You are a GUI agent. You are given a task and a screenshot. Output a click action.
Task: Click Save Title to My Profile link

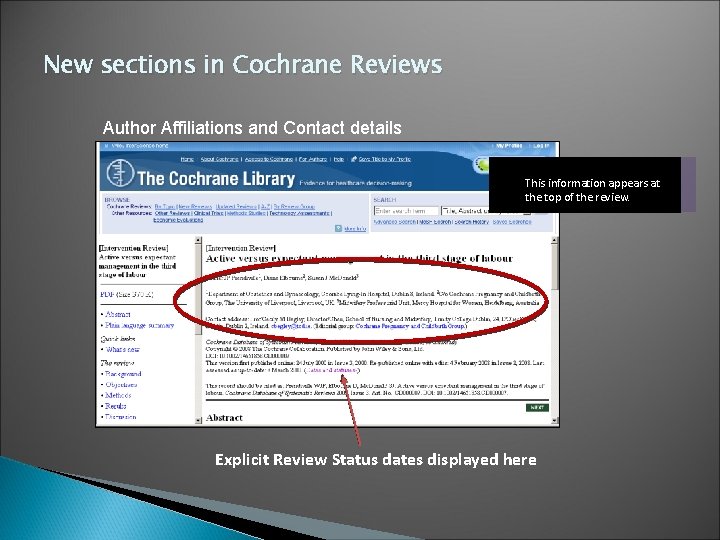[x=384, y=159]
